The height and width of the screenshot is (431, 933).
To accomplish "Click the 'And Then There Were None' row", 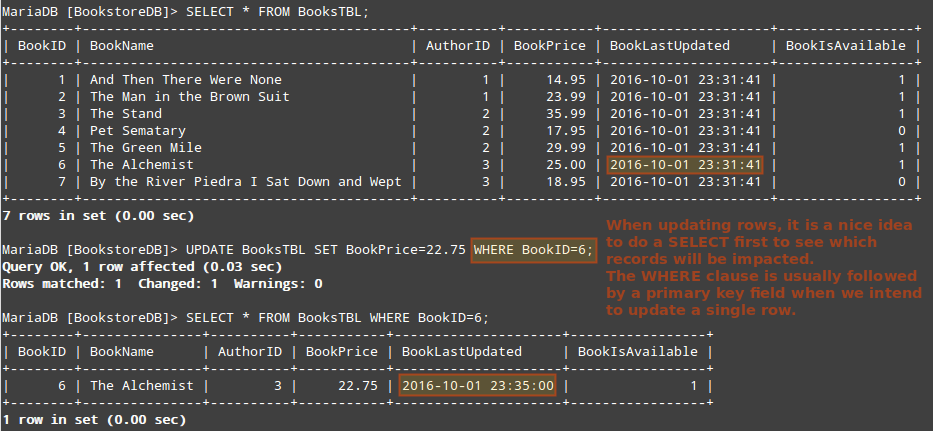I will click(x=186, y=80).
